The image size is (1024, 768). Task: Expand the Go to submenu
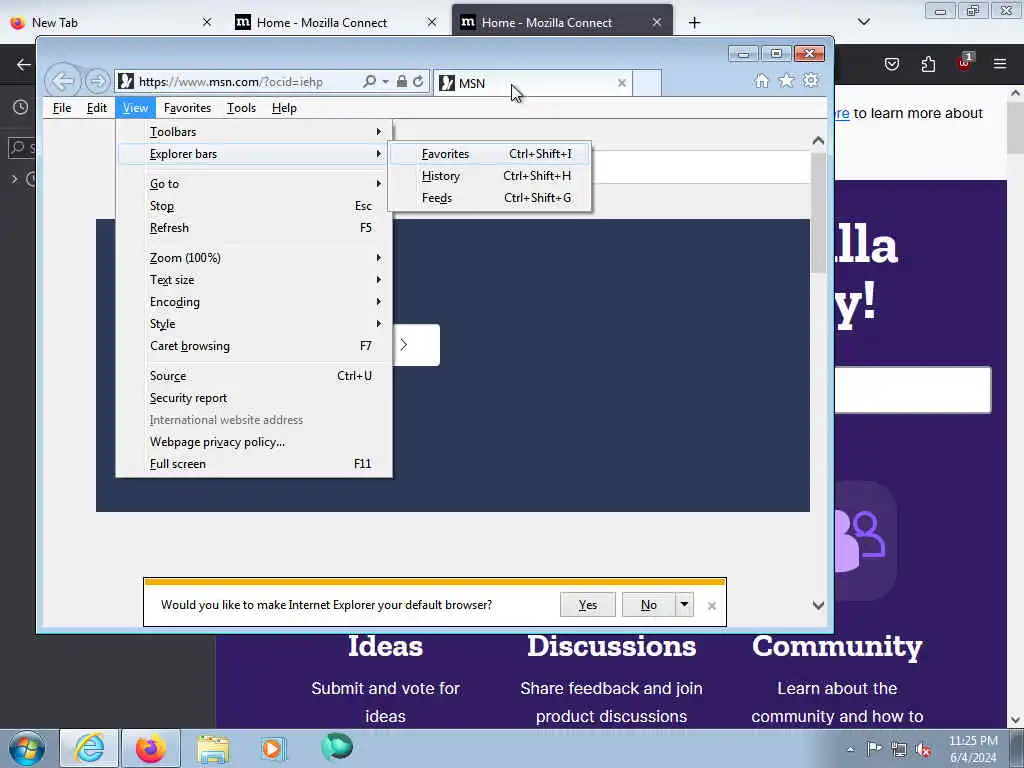pyautogui.click(x=255, y=184)
